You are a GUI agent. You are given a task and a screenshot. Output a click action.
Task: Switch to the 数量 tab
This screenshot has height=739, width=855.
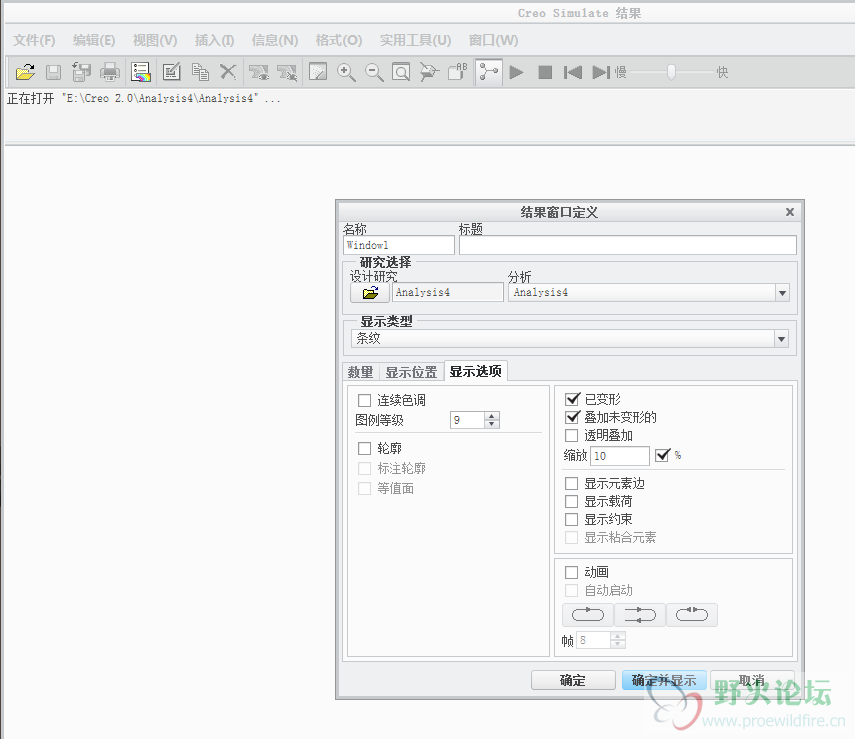pos(360,372)
